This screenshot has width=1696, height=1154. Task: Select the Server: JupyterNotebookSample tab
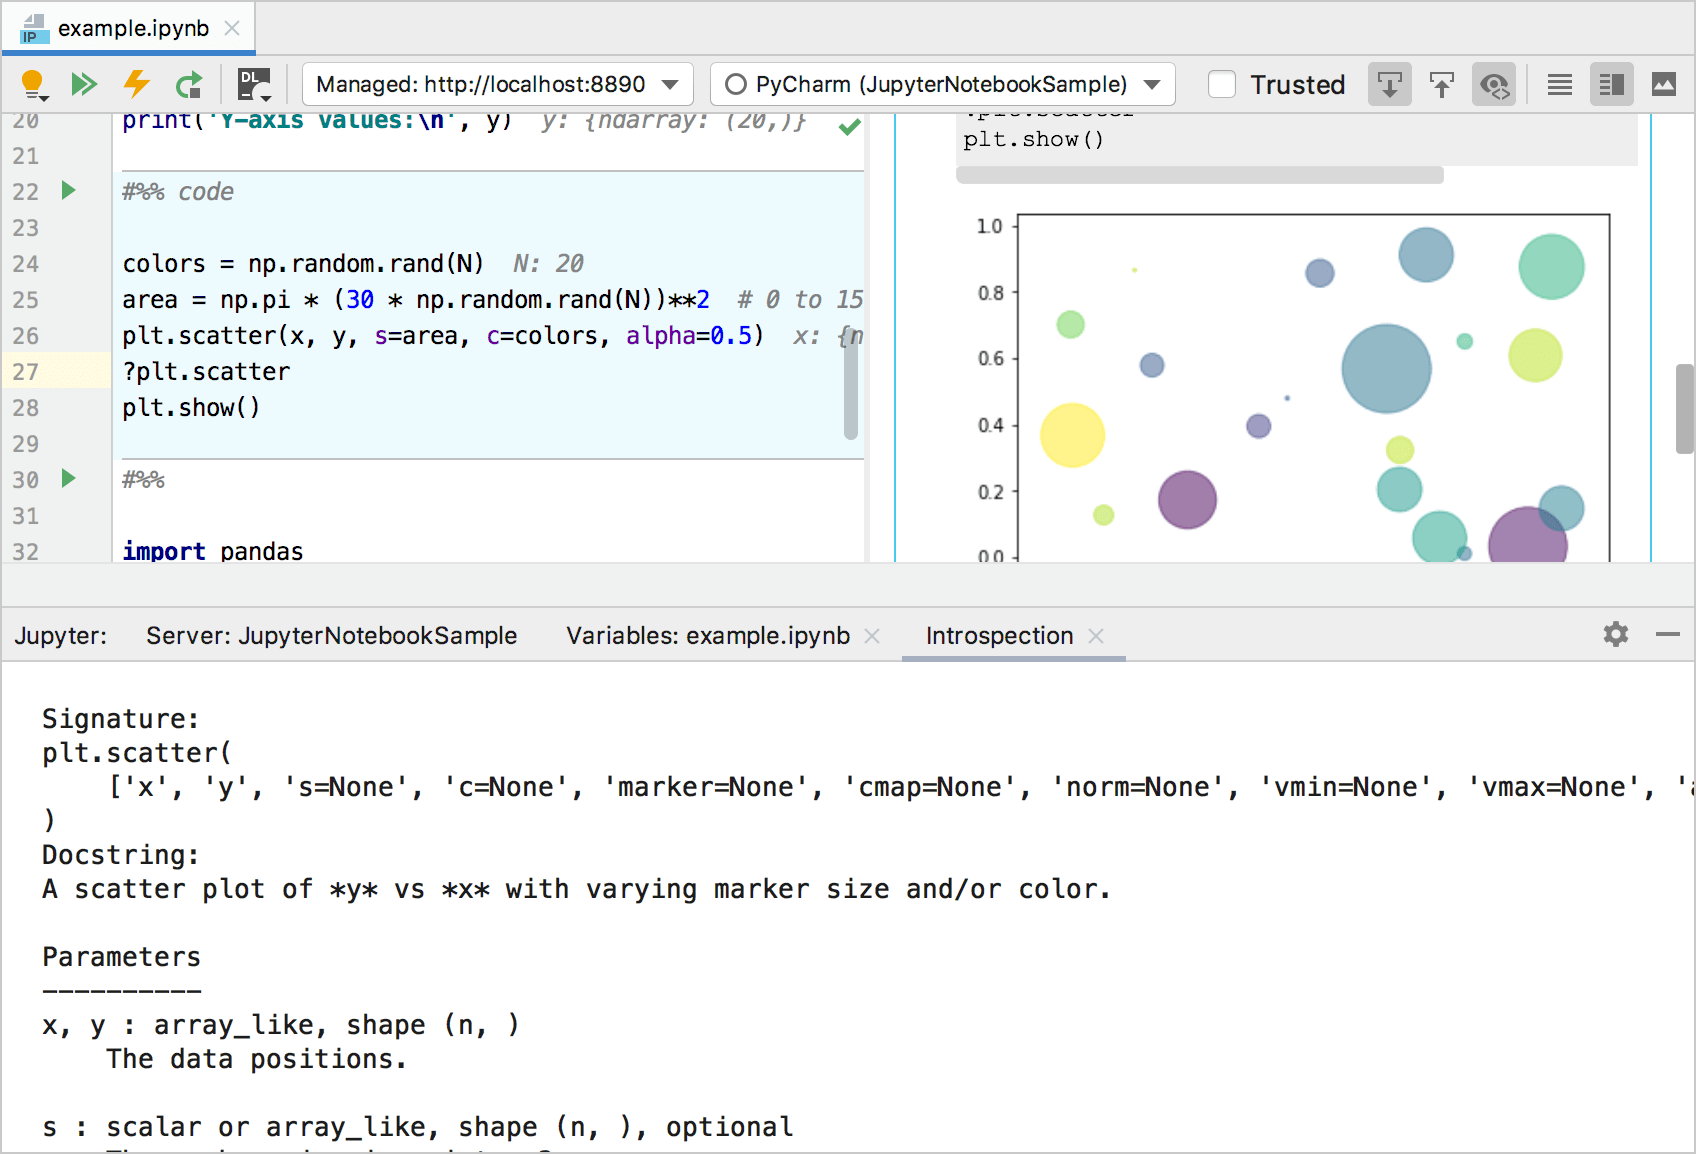[331, 634]
